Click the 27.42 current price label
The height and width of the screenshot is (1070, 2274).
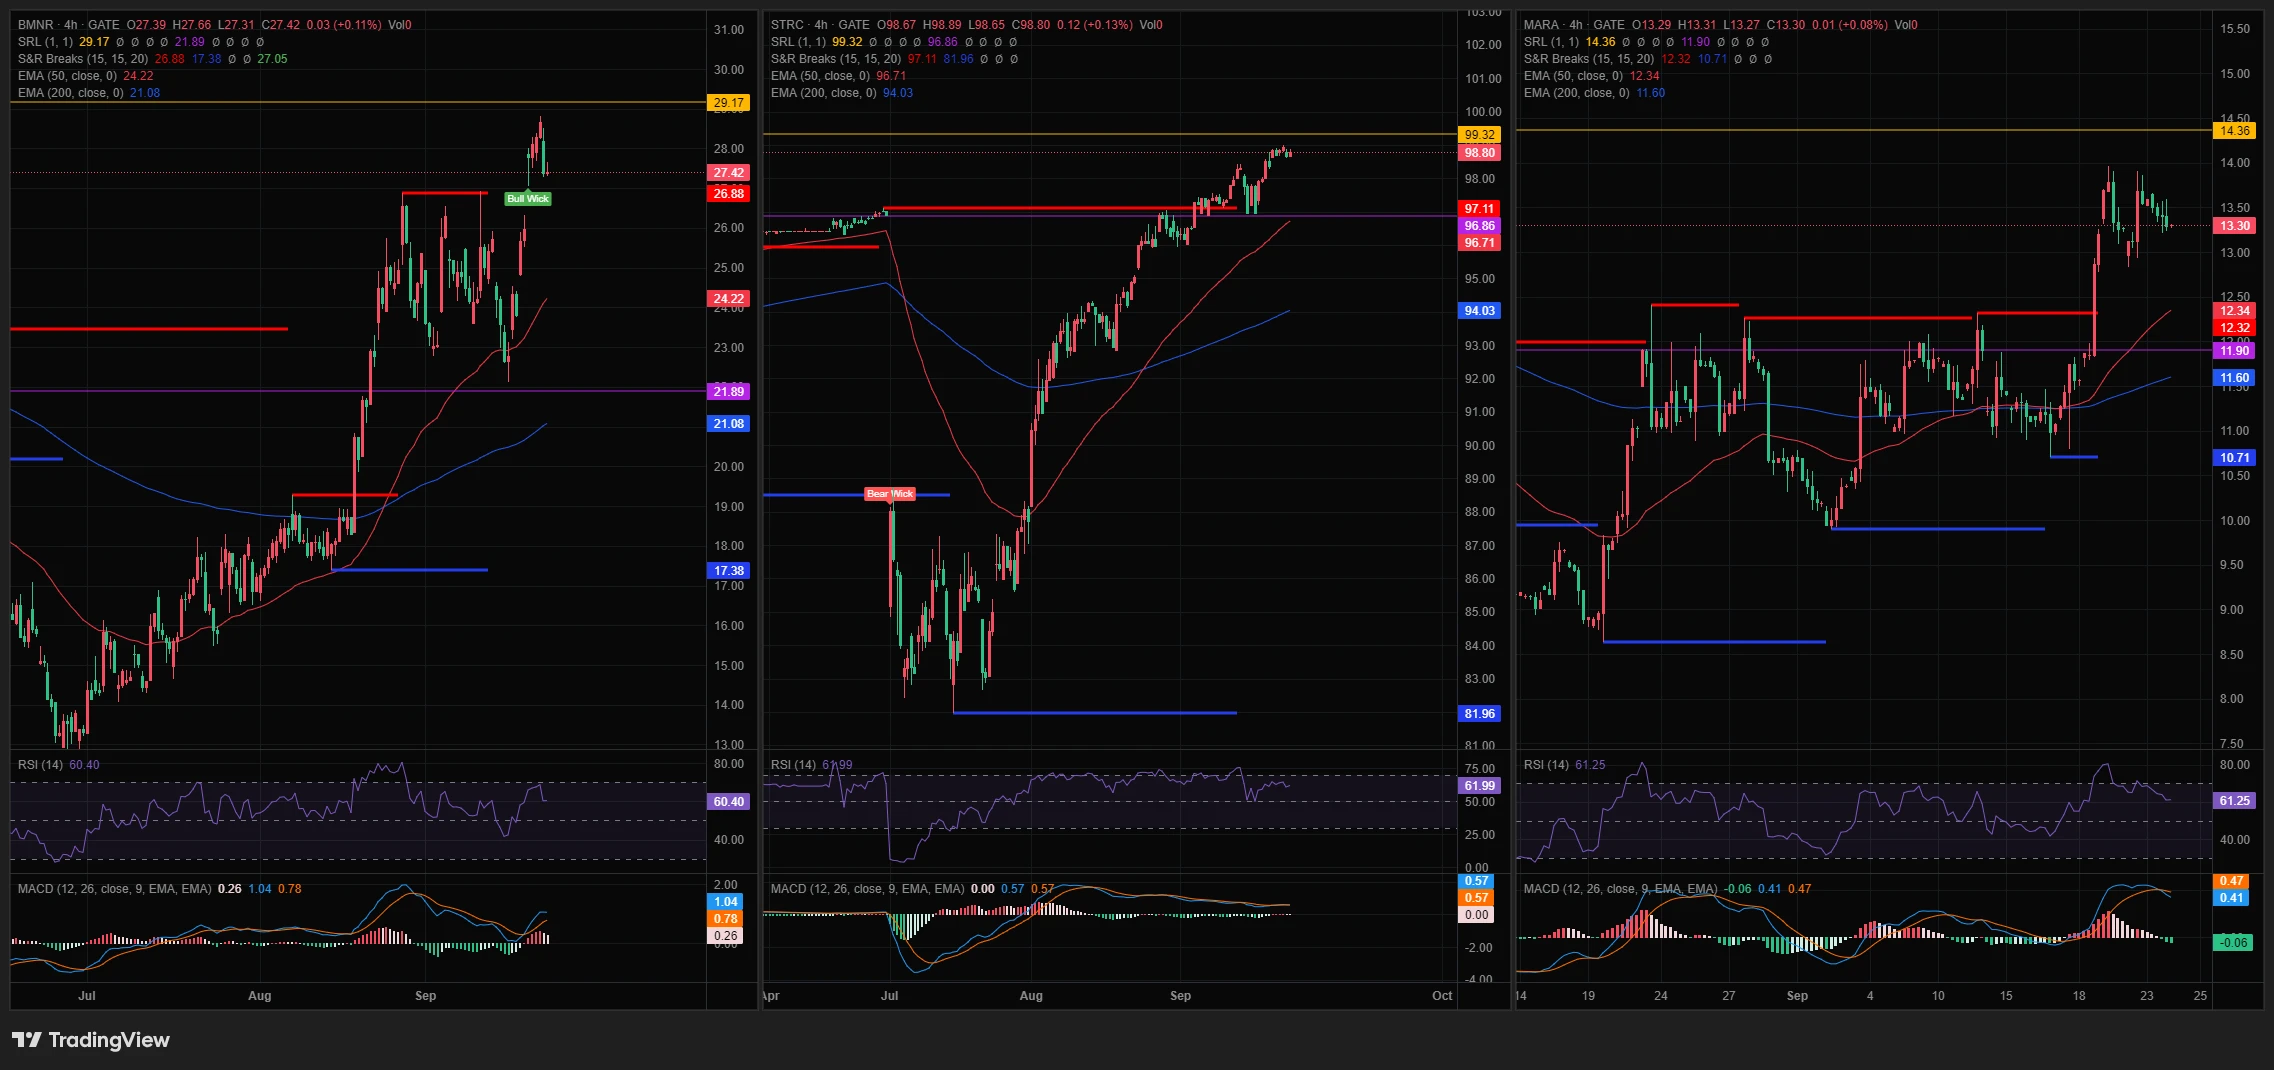[729, 173]
